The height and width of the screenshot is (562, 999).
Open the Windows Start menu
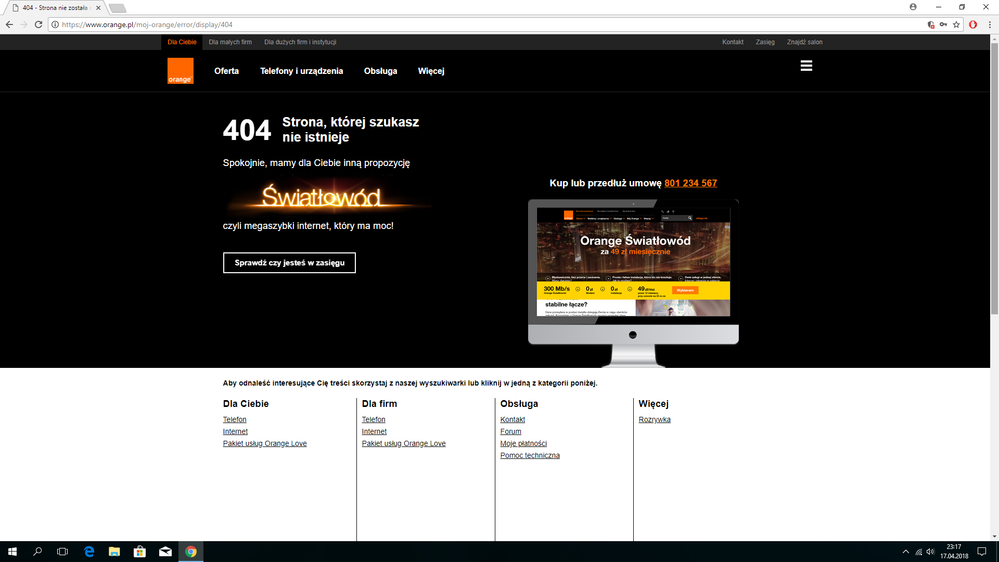coord(12,552)
